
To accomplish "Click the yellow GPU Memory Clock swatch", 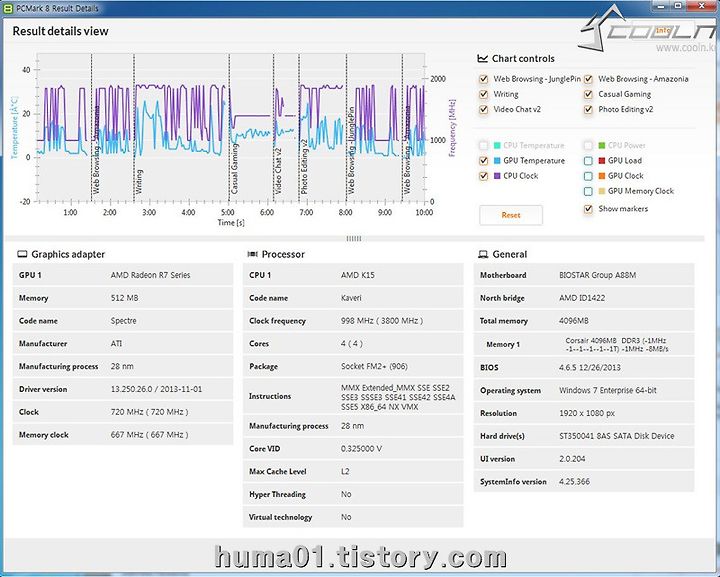I will [x=602, y=191].
